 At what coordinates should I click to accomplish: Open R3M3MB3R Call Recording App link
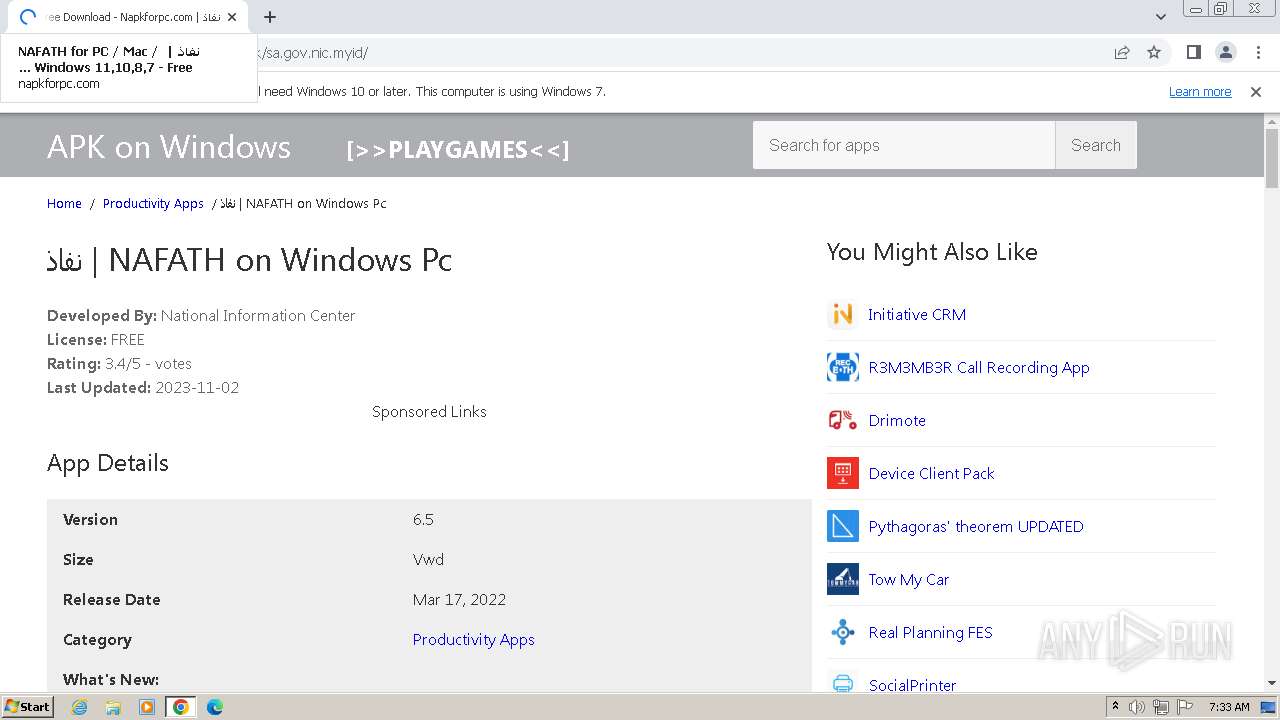(x=979, y=367)
